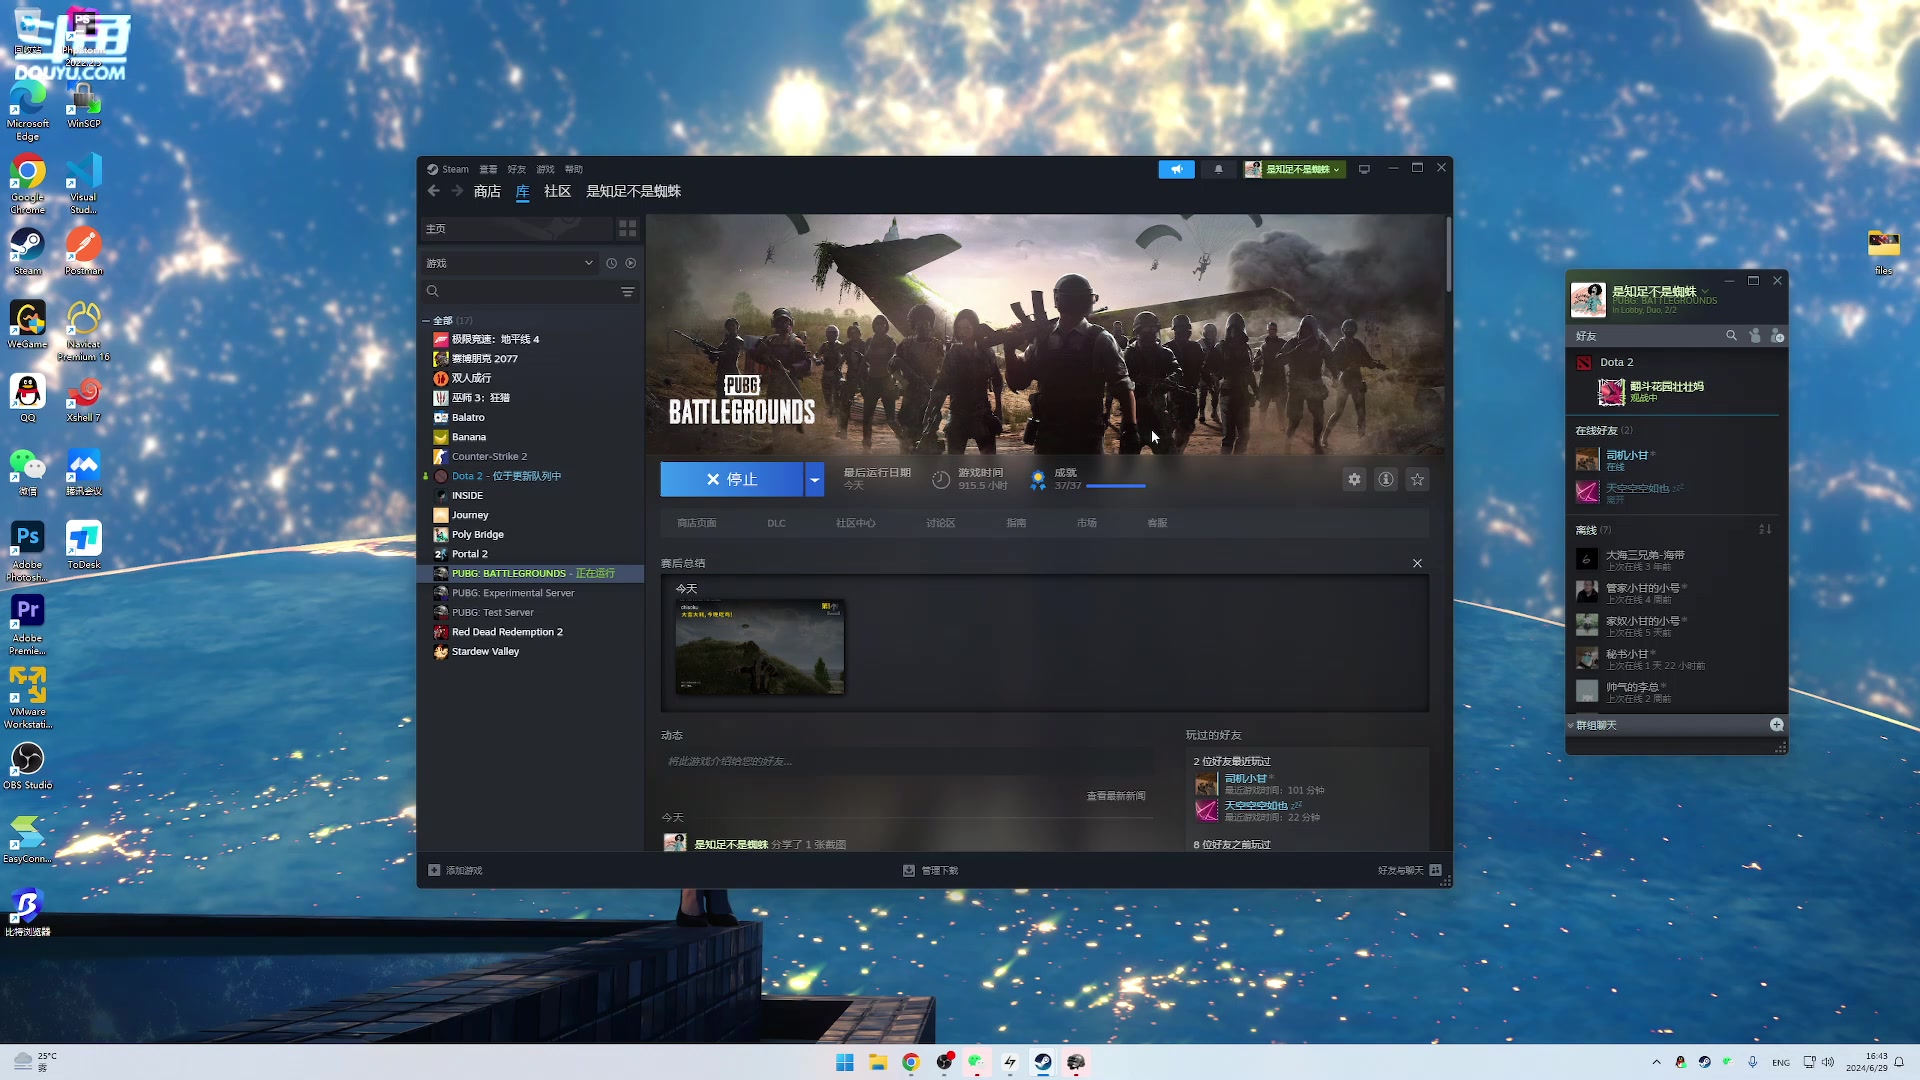This screenshot has height=1080, width=1920.
Task: Open the PUBG Discussions link
Action: 940,523
